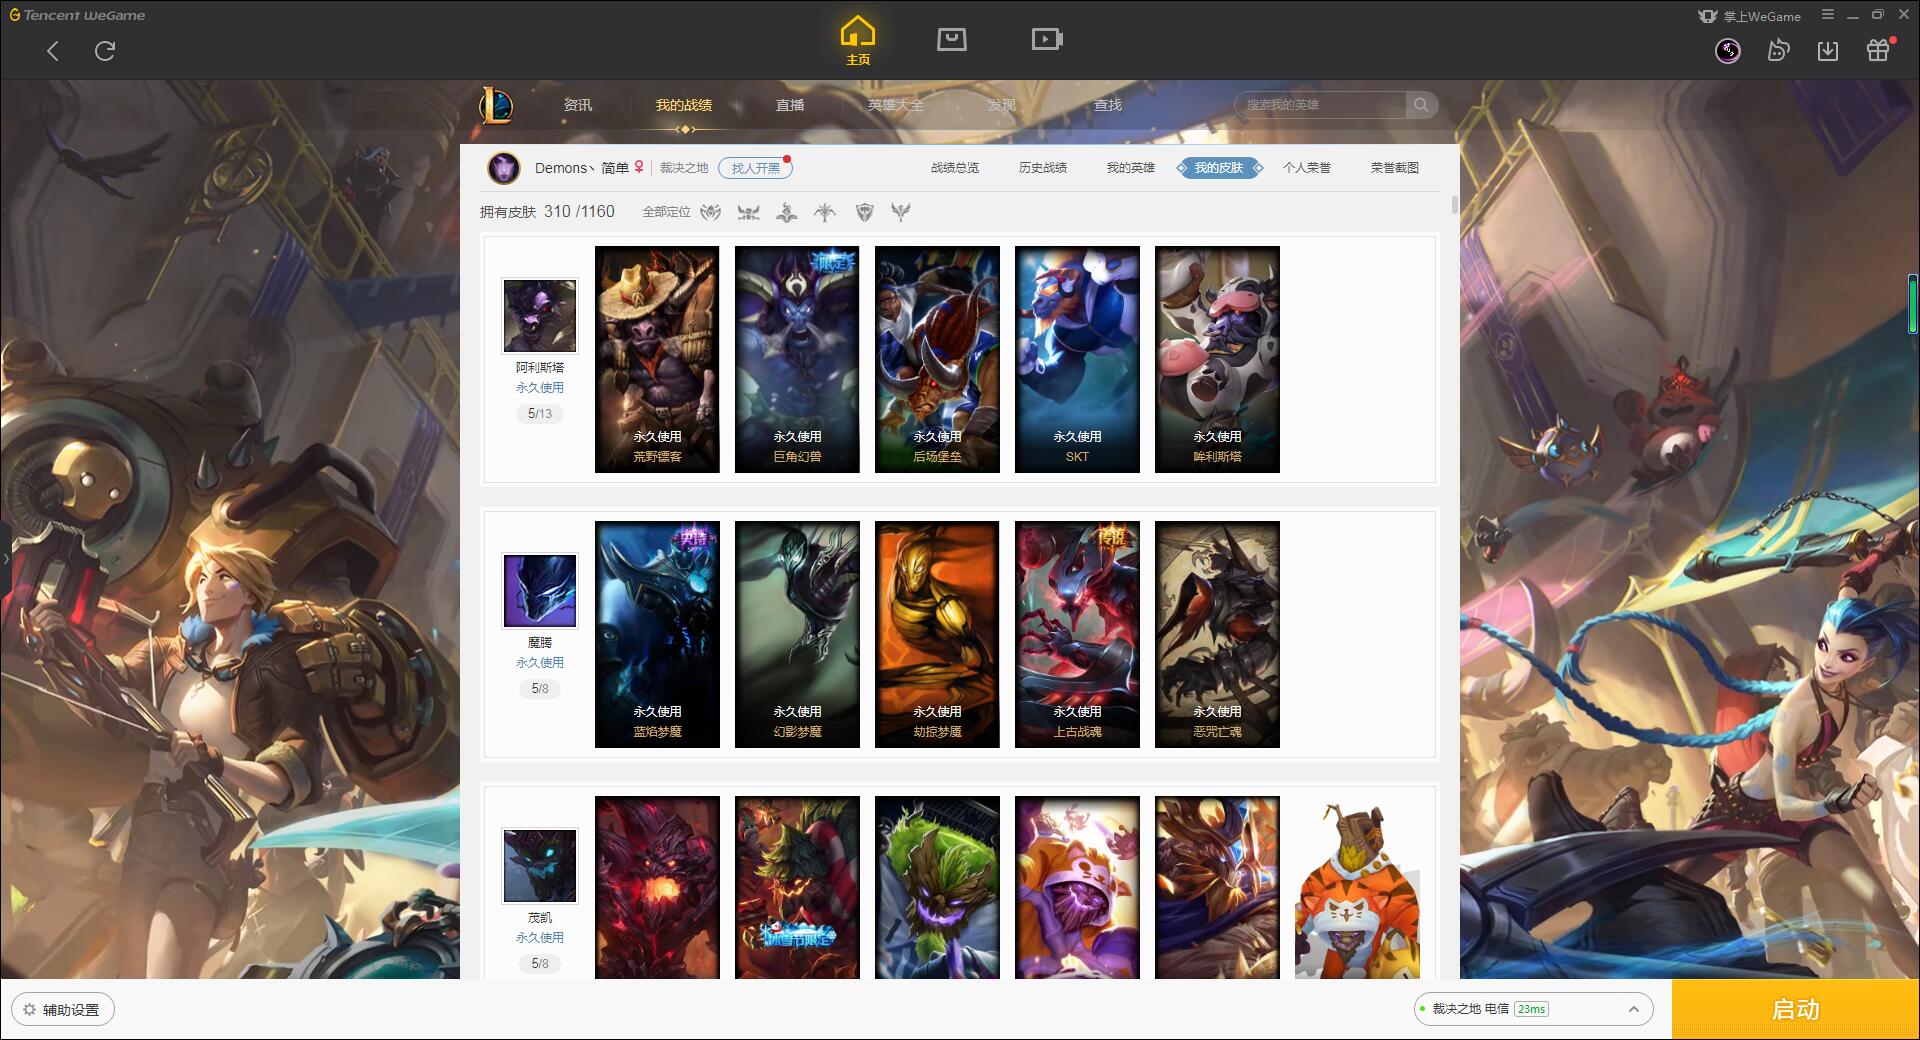
Task: Expand the 裁决之地 电信 server selector
Action: (x=1533, y=1009)
